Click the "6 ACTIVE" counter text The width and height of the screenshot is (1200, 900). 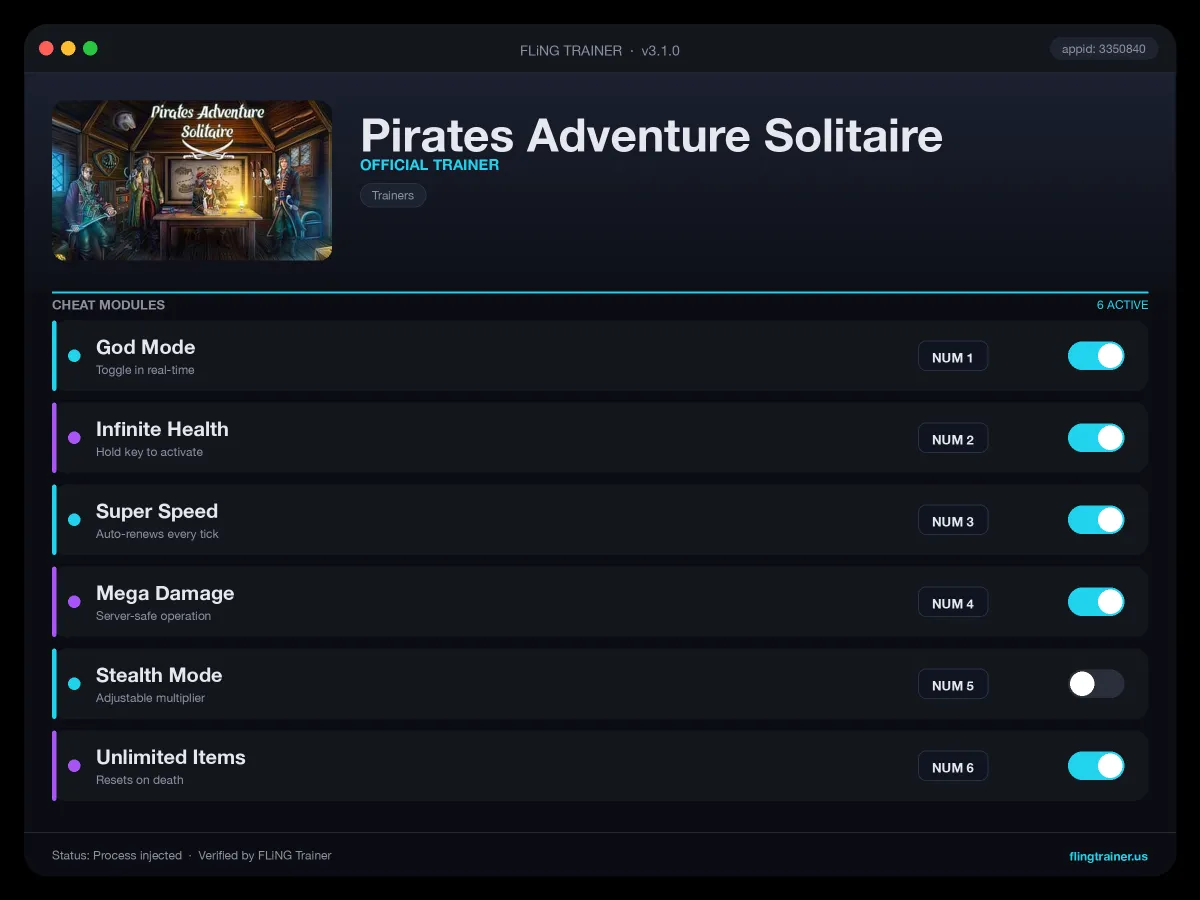pos(1122,305)
